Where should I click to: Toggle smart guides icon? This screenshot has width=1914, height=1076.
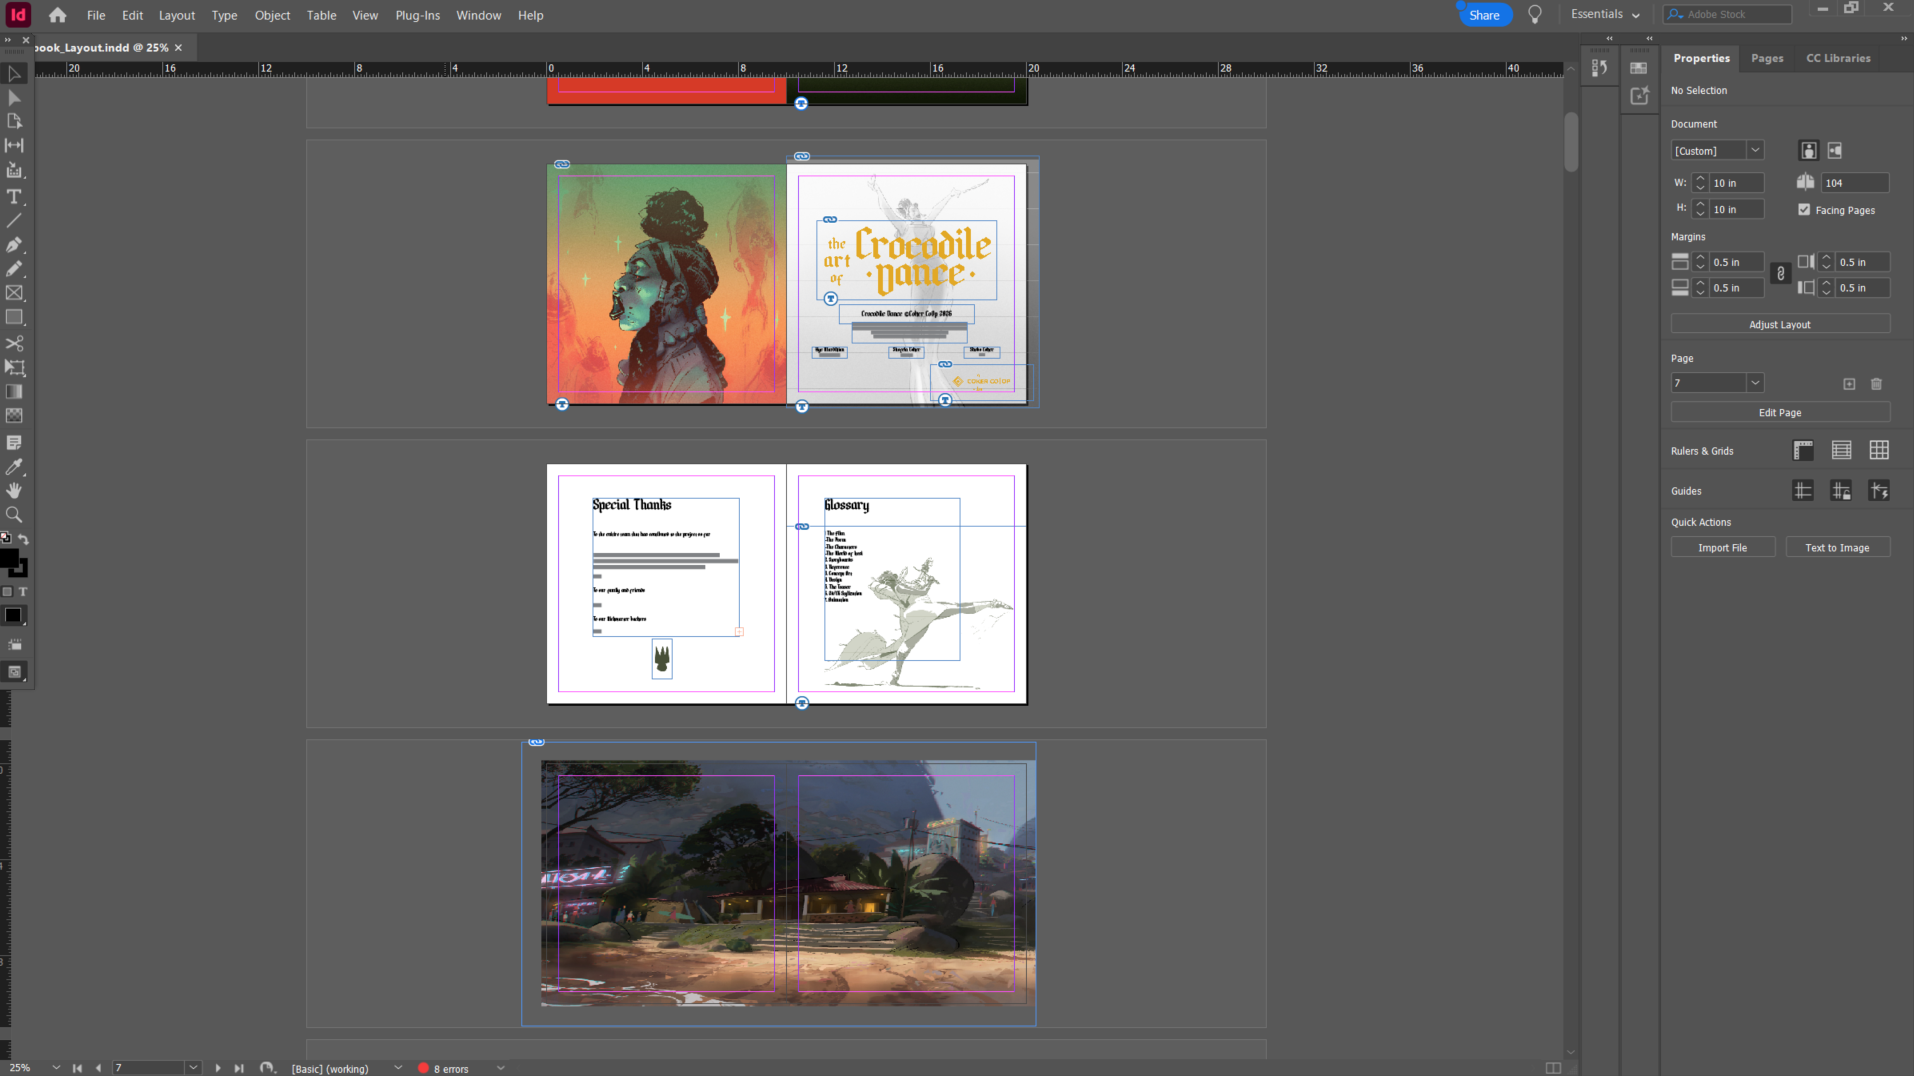pos(1879,491)
